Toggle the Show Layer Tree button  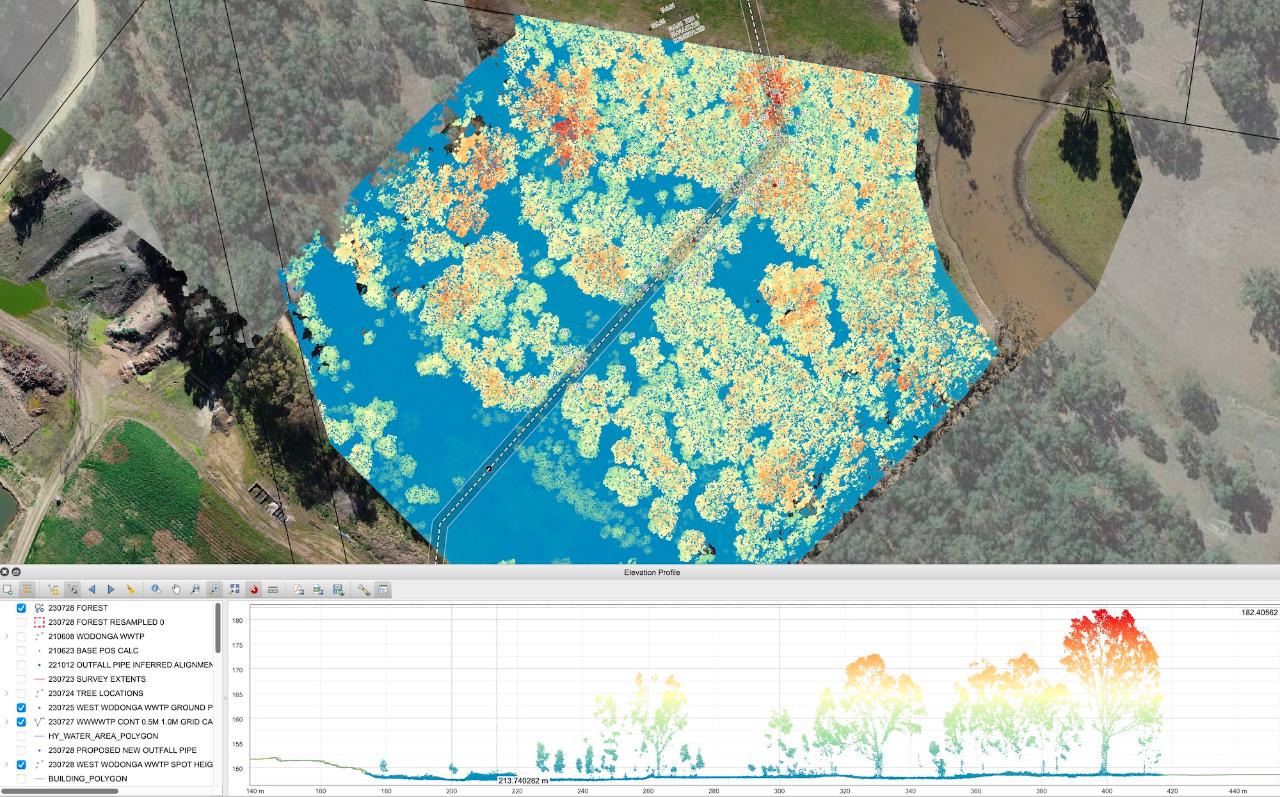pos(27,590)
